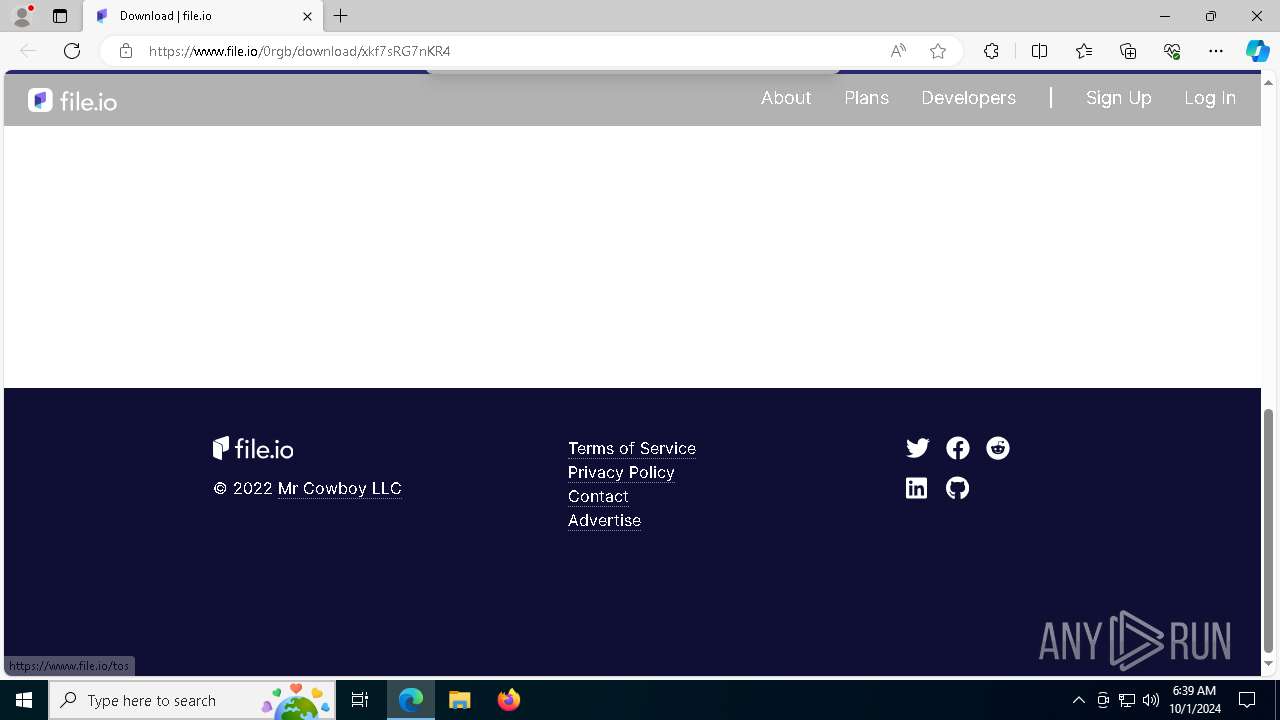Open the GitHub social icon in footer
This screenshot has width=1280, height=720.
coord(958,488)
